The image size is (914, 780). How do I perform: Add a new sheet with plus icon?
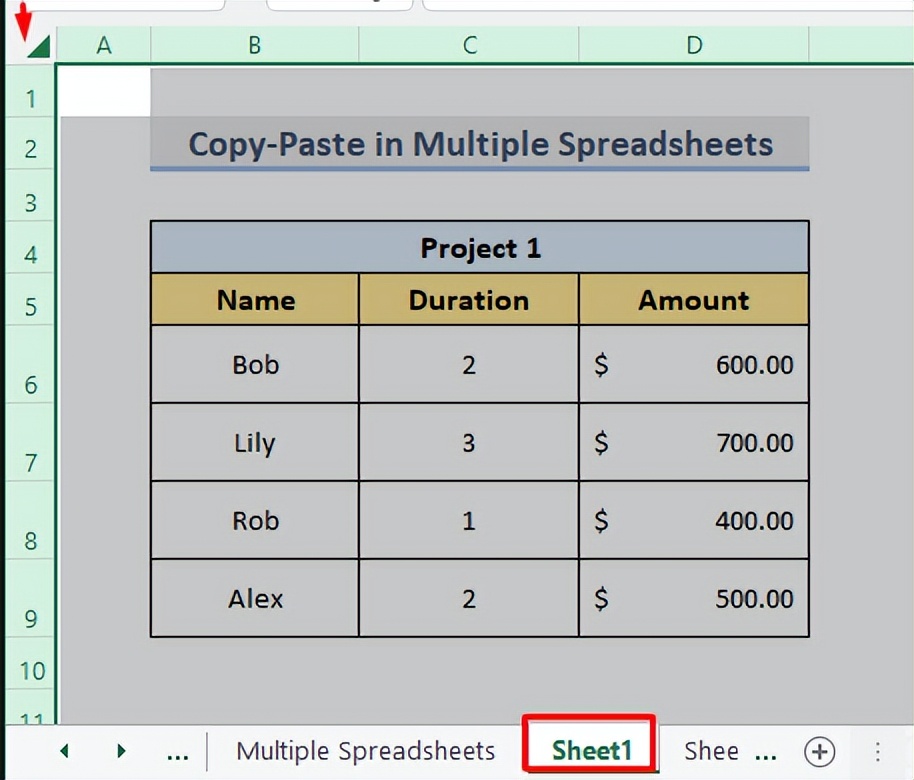820,751
